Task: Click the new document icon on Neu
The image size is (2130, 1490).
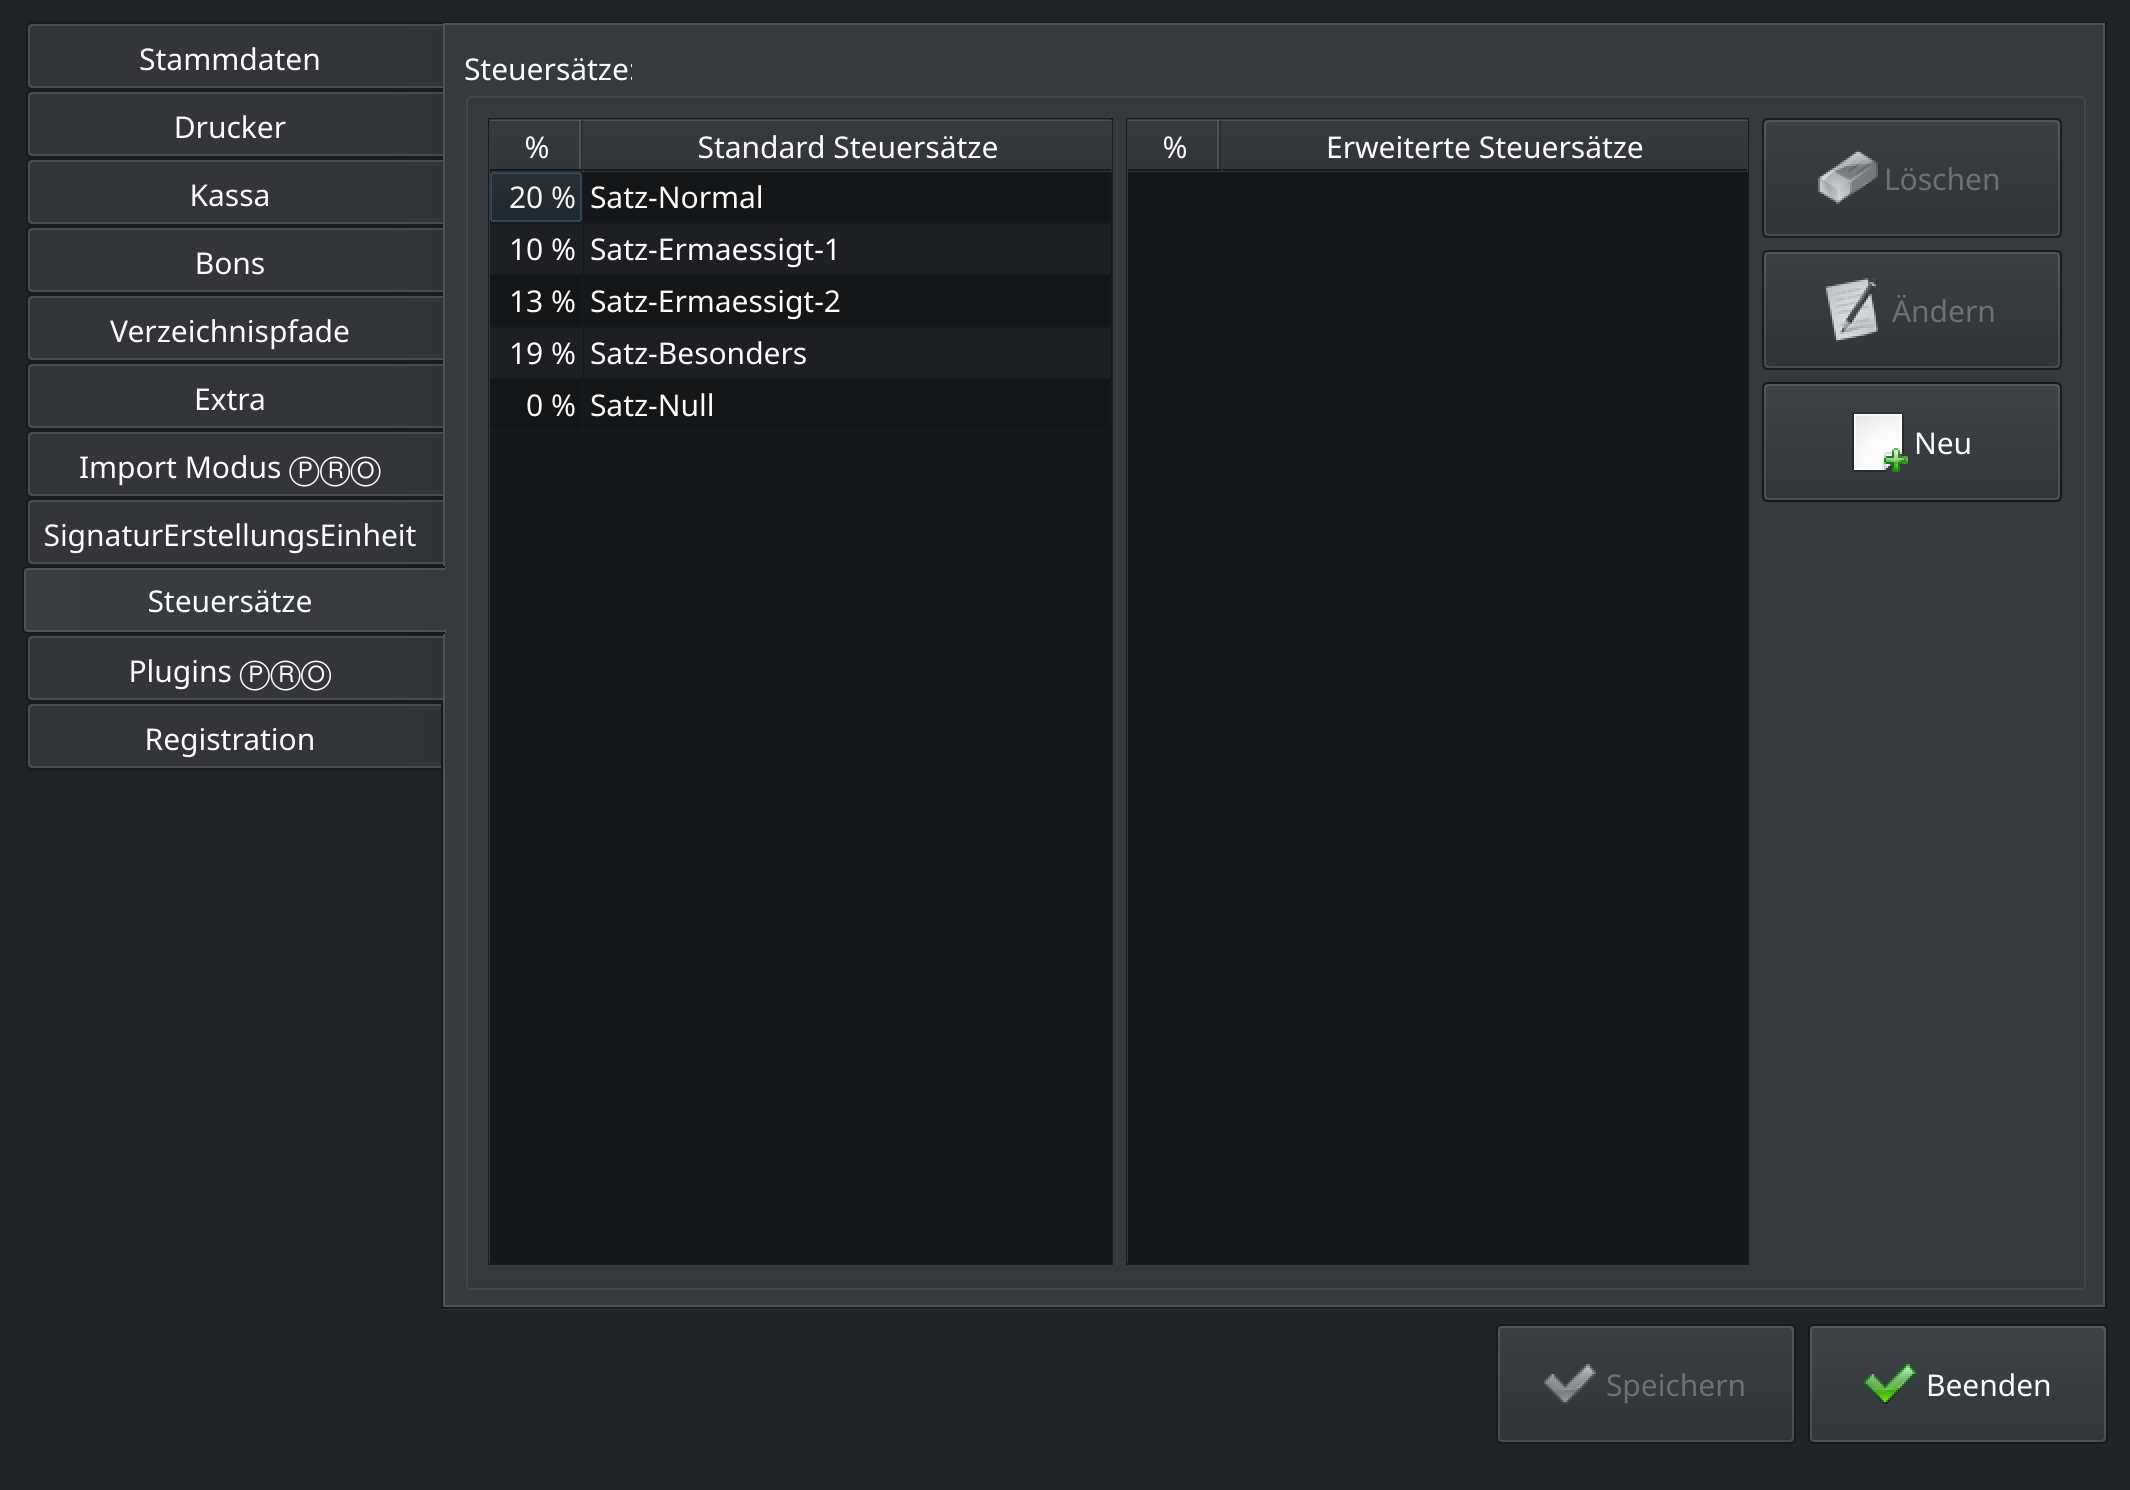Action: pyautogui.click(x=1879, y=443)
